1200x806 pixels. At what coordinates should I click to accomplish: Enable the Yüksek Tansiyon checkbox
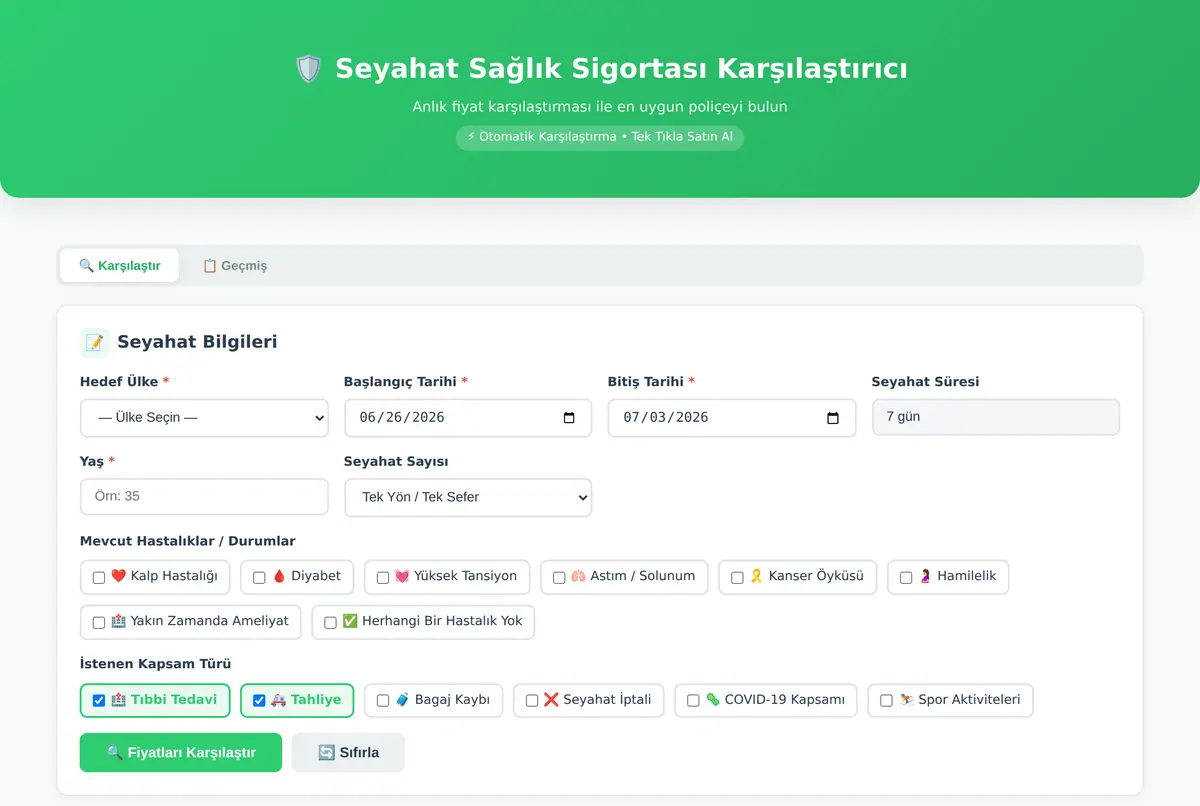(x=383, y=577)
